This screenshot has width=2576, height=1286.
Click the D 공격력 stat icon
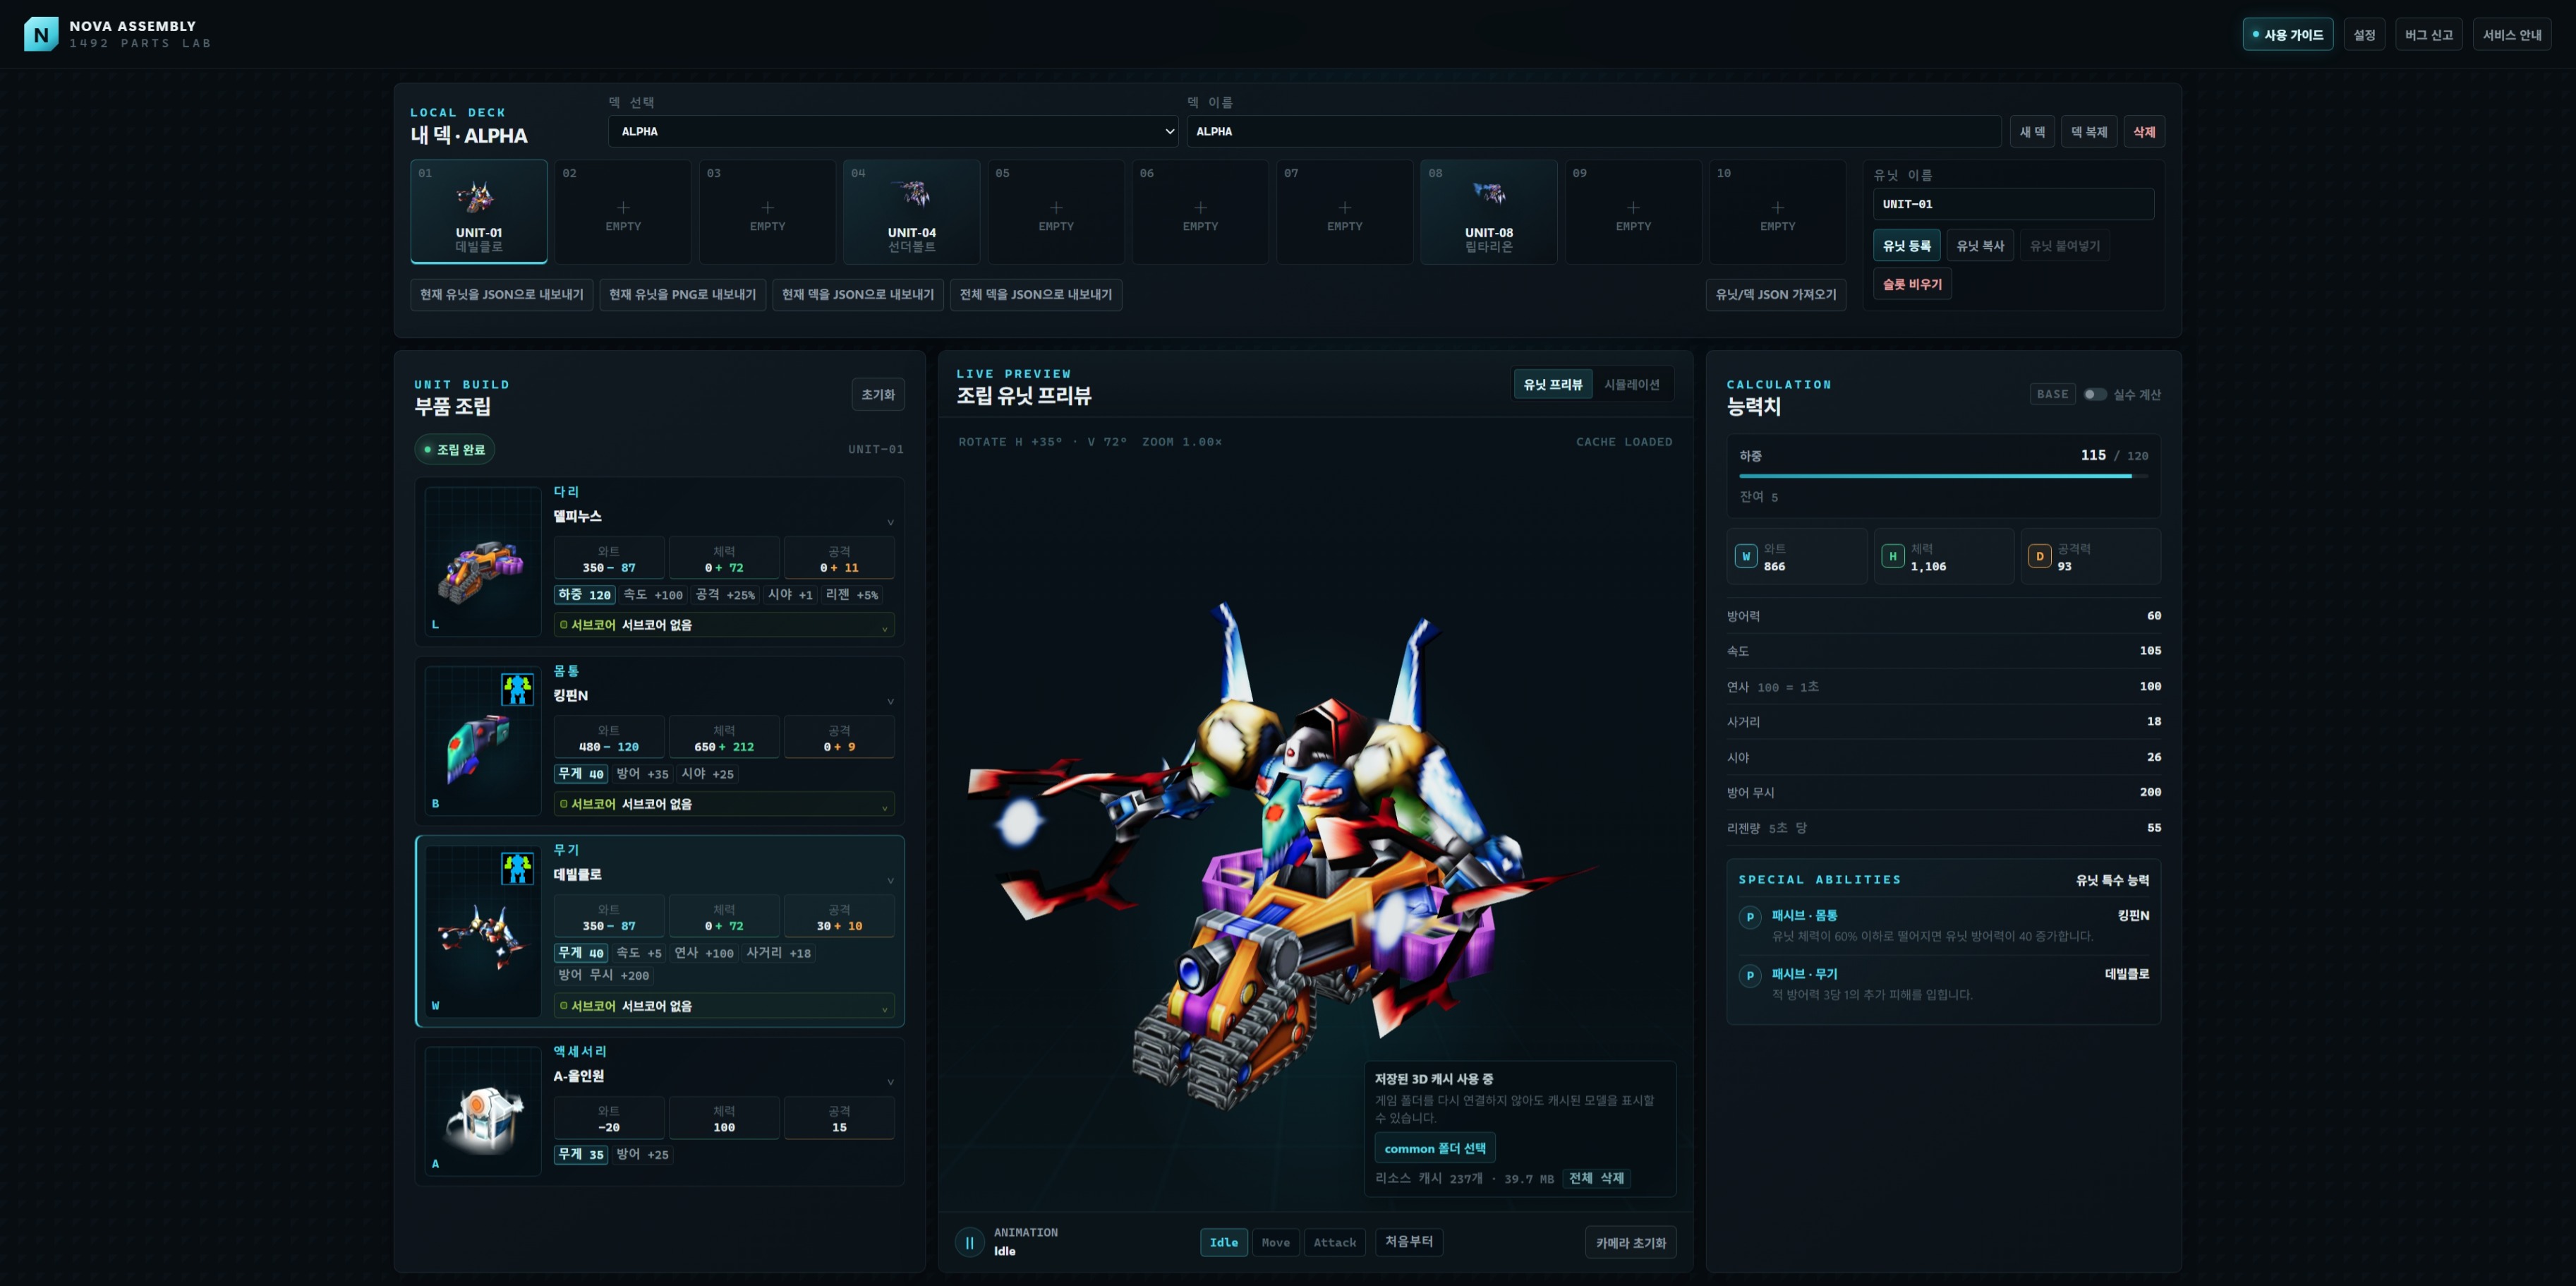click(2040, 557)
